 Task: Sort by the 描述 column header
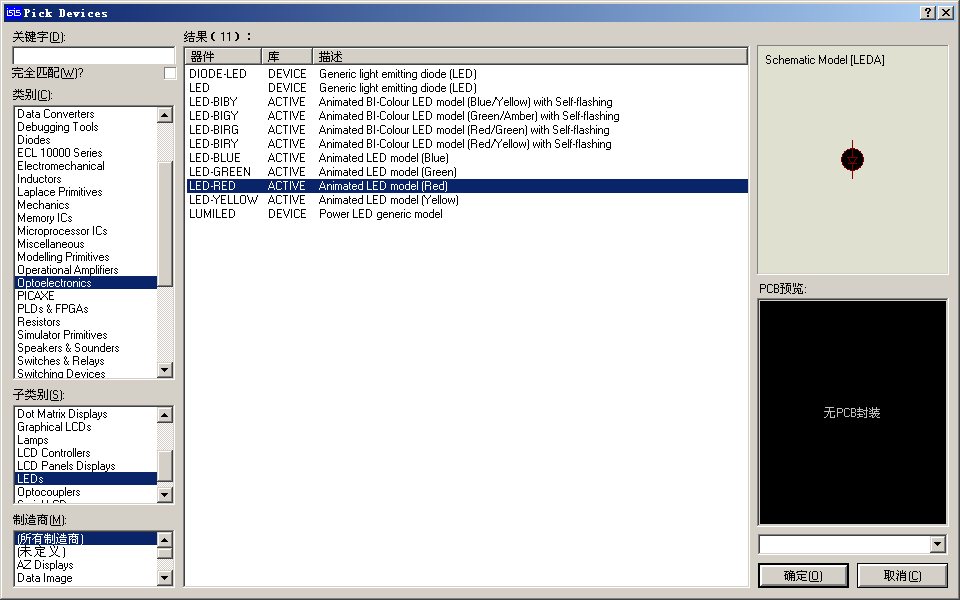(x=530, y=56)
